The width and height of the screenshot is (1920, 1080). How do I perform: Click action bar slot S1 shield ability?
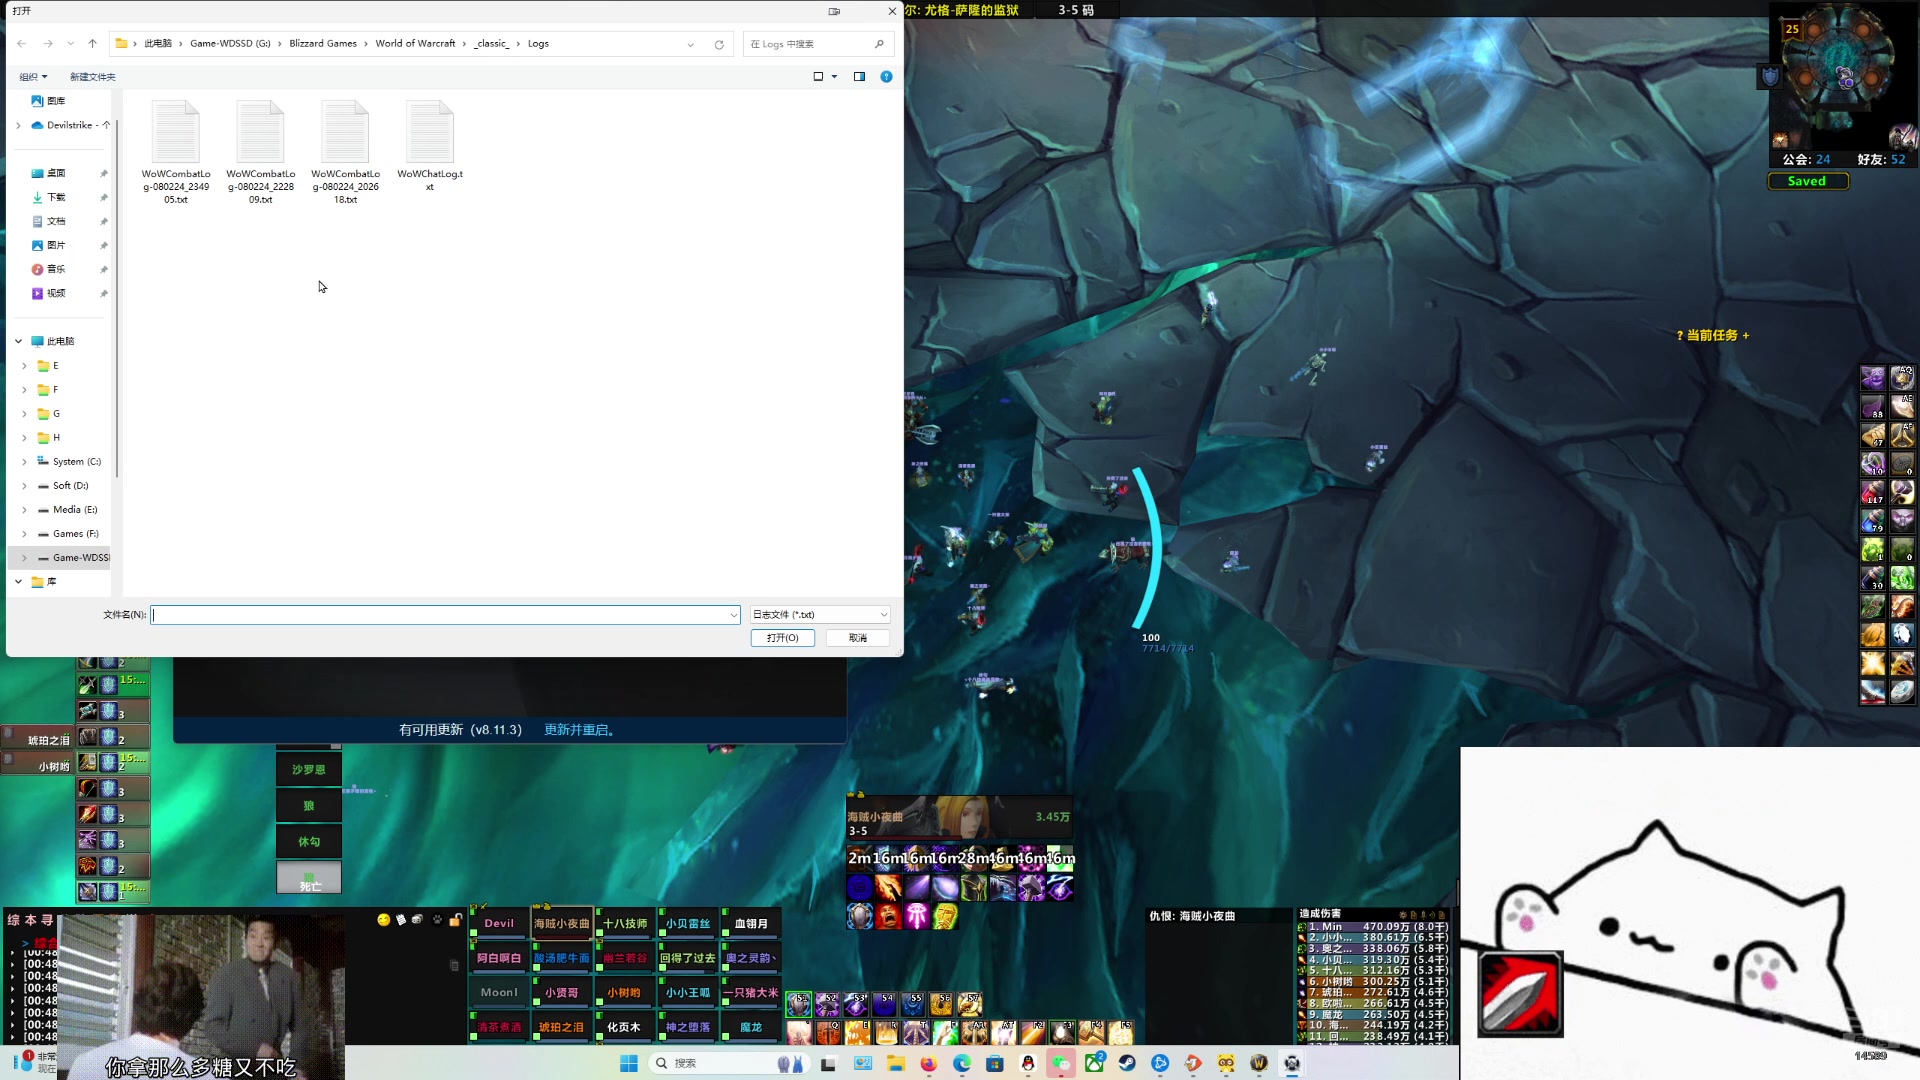point(799,1003)
